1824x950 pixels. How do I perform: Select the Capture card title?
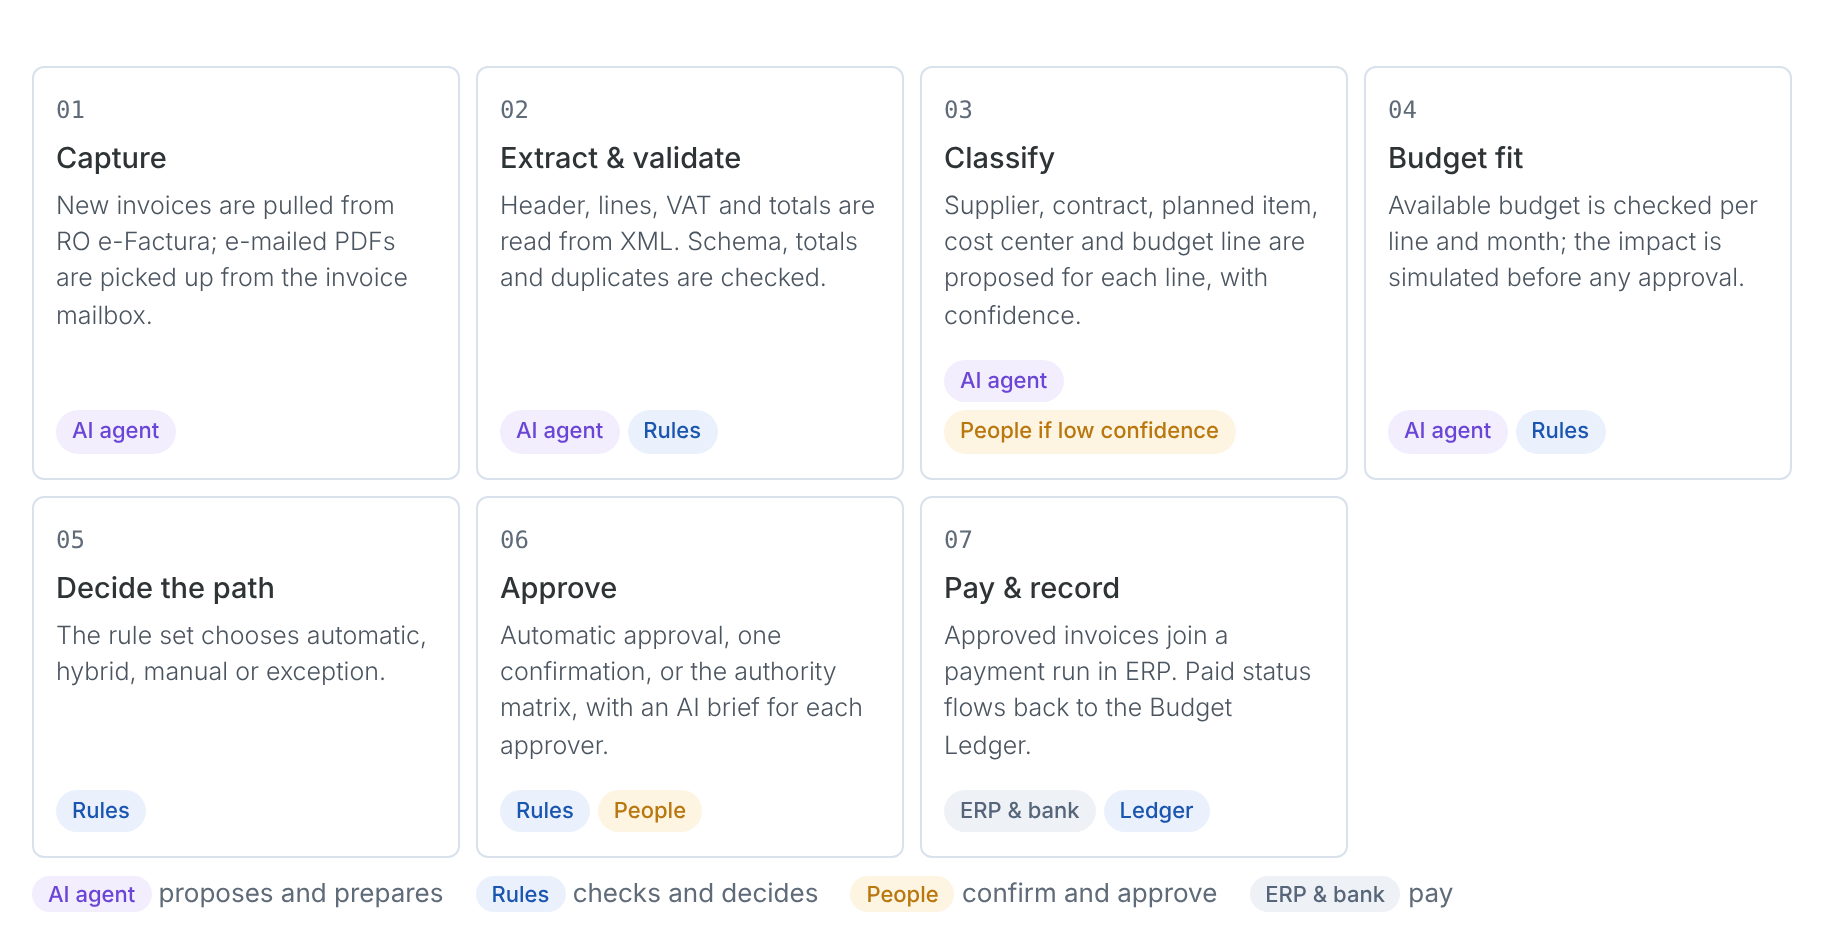[111, 158]
